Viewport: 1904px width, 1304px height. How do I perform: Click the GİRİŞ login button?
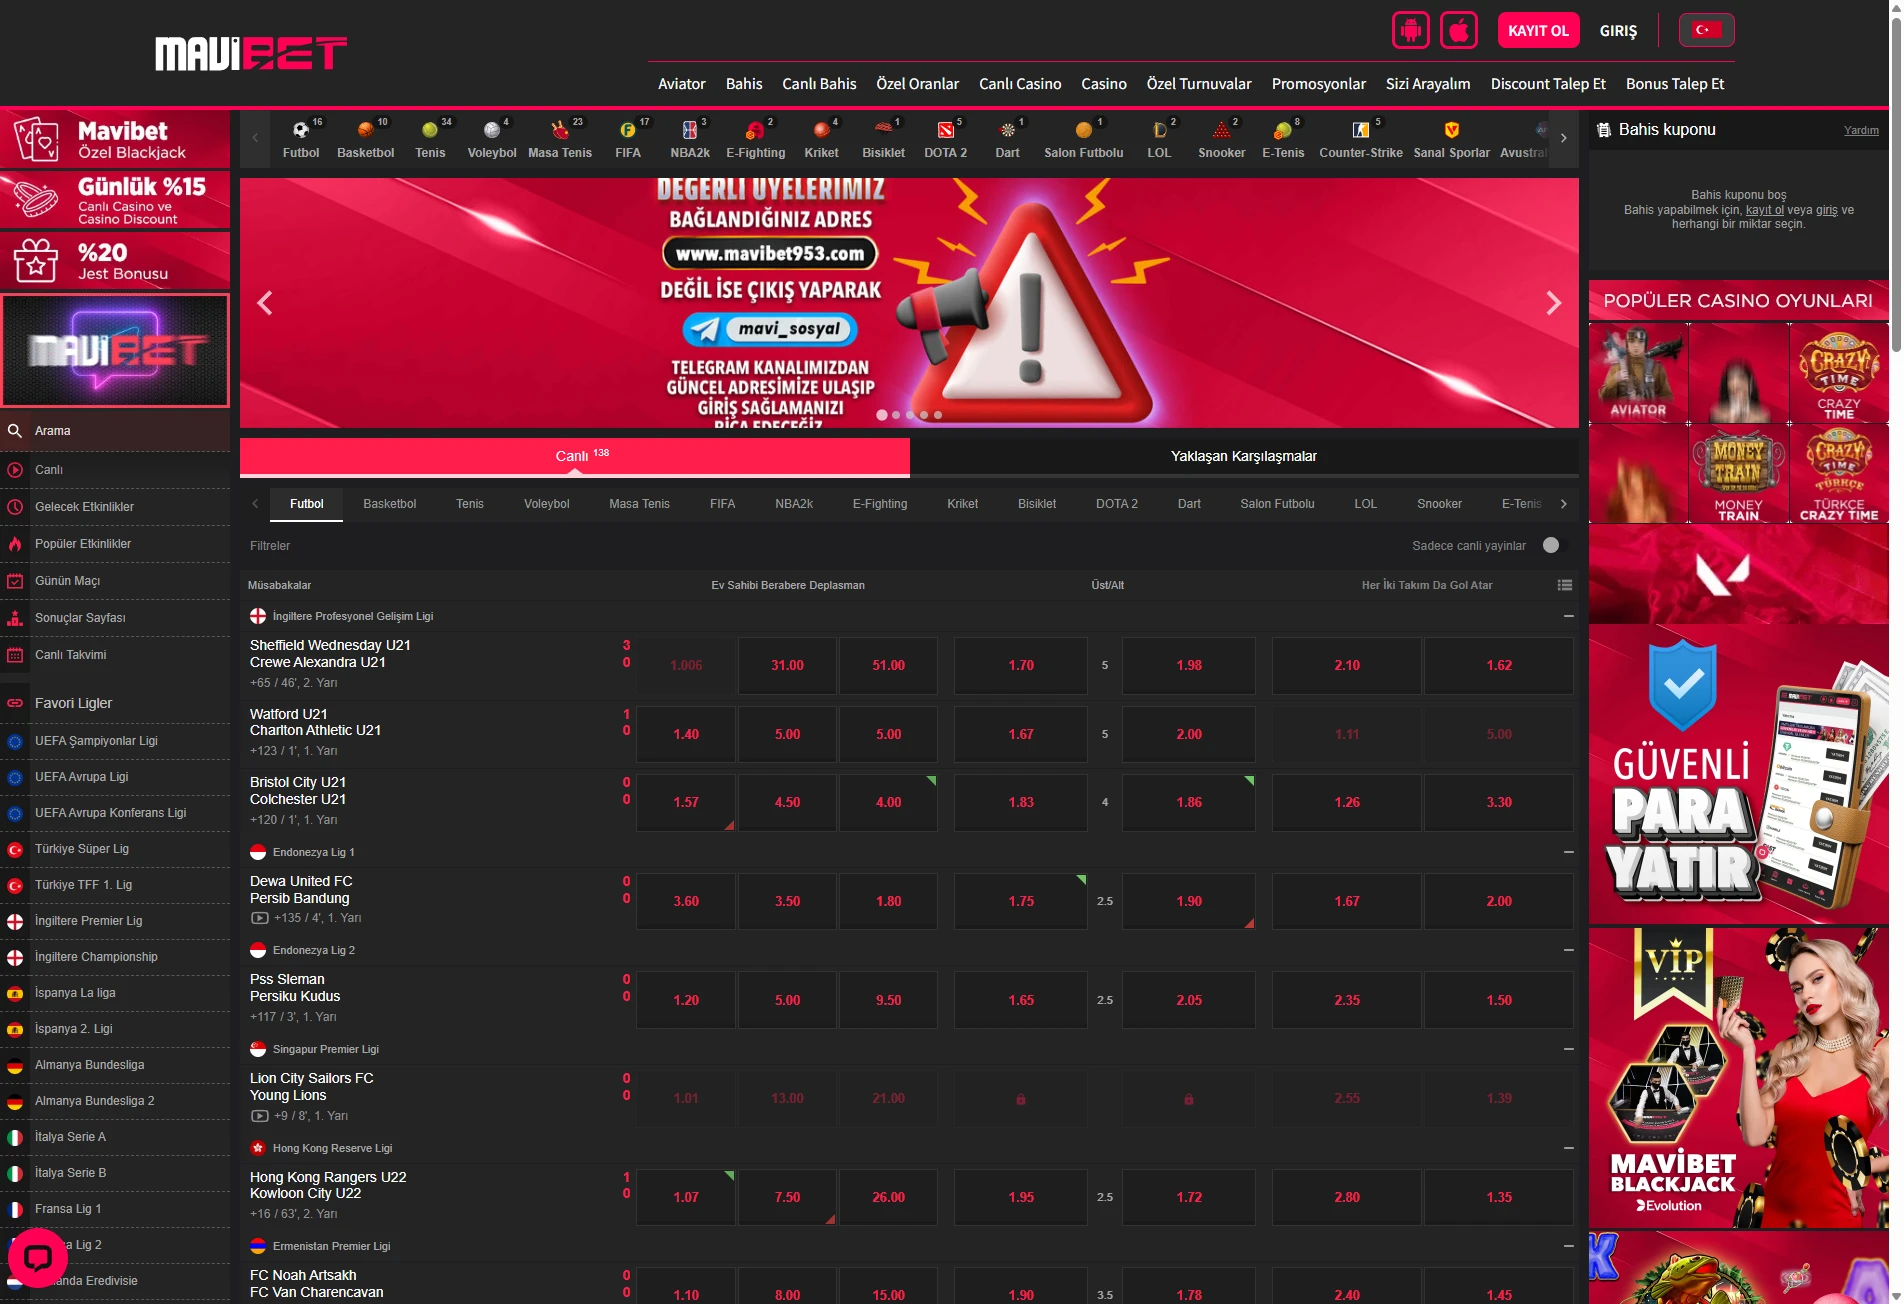1618,31
